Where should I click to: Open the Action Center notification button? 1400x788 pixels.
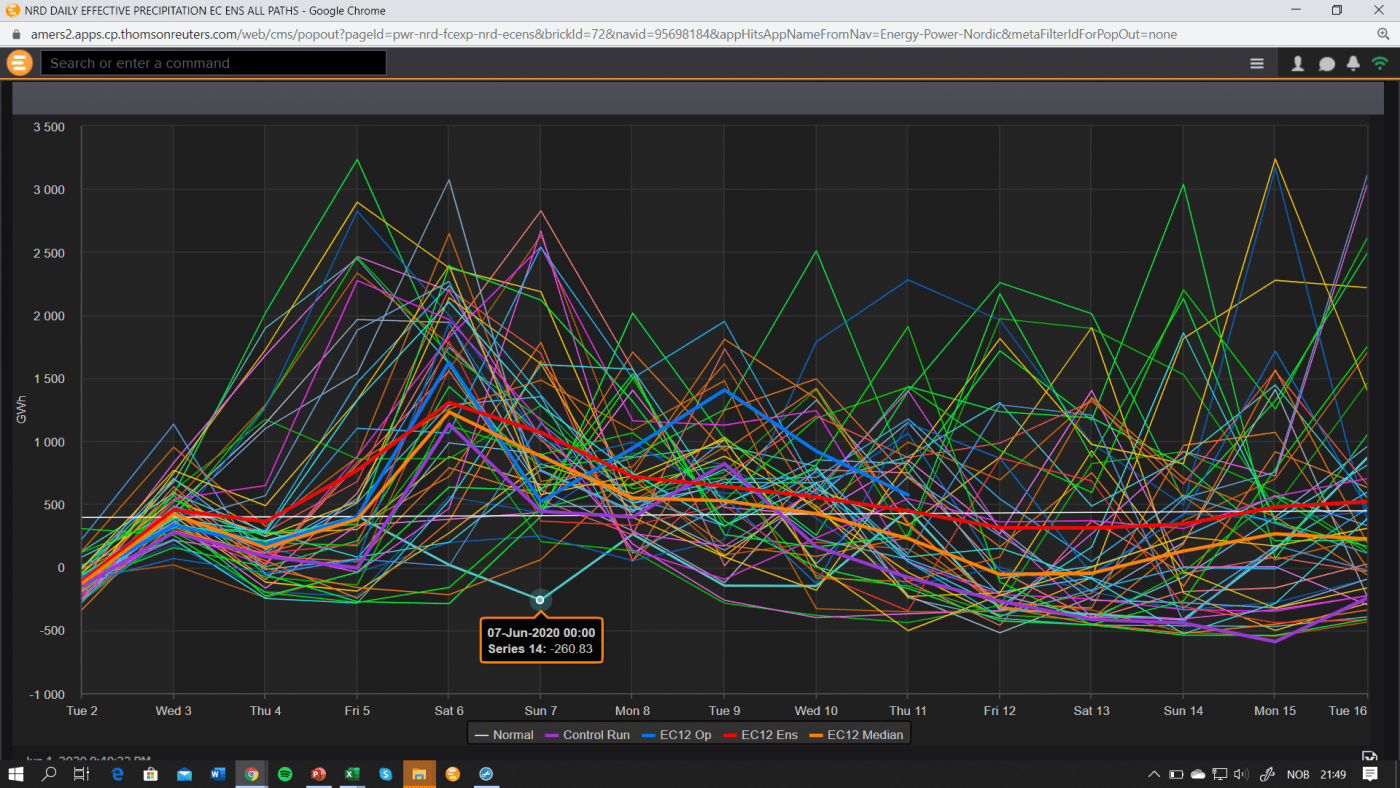click(x=1370, y=774)
